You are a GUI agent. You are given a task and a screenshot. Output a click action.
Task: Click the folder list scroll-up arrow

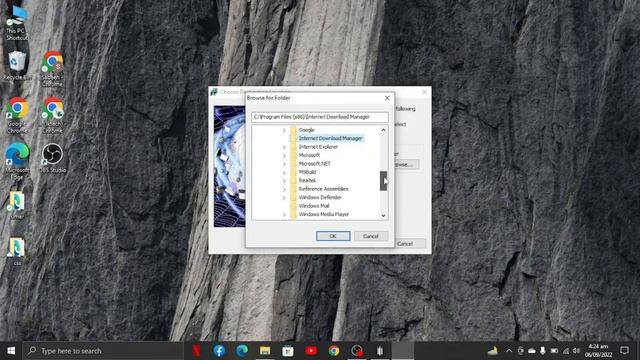click(383, 130)
